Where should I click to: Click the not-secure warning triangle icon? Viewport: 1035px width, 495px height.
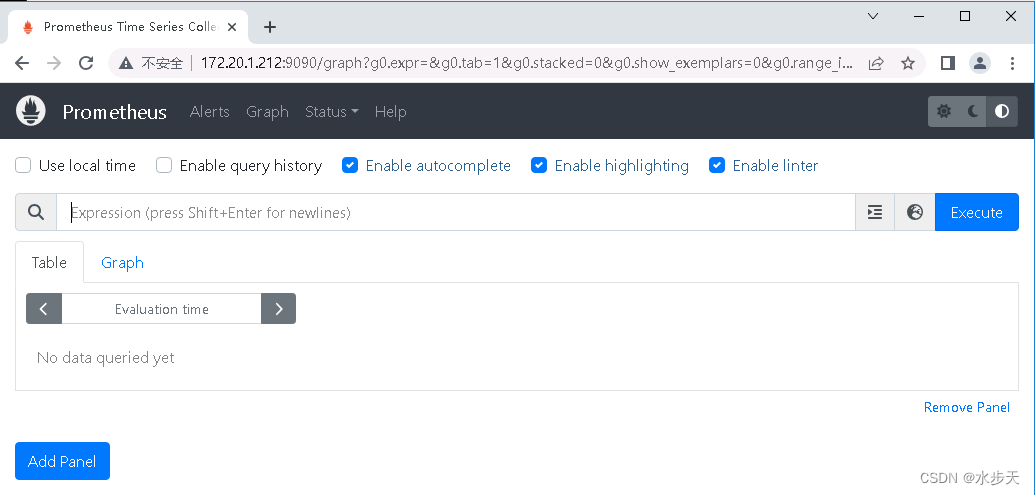click(125, 63)
